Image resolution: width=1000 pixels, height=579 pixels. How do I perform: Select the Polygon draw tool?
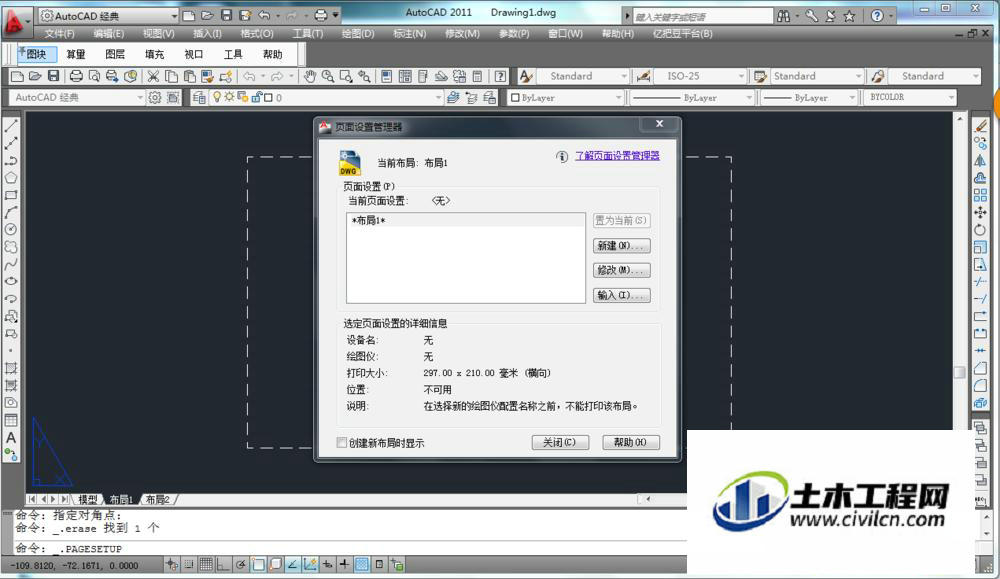click(x=11, y=178)
